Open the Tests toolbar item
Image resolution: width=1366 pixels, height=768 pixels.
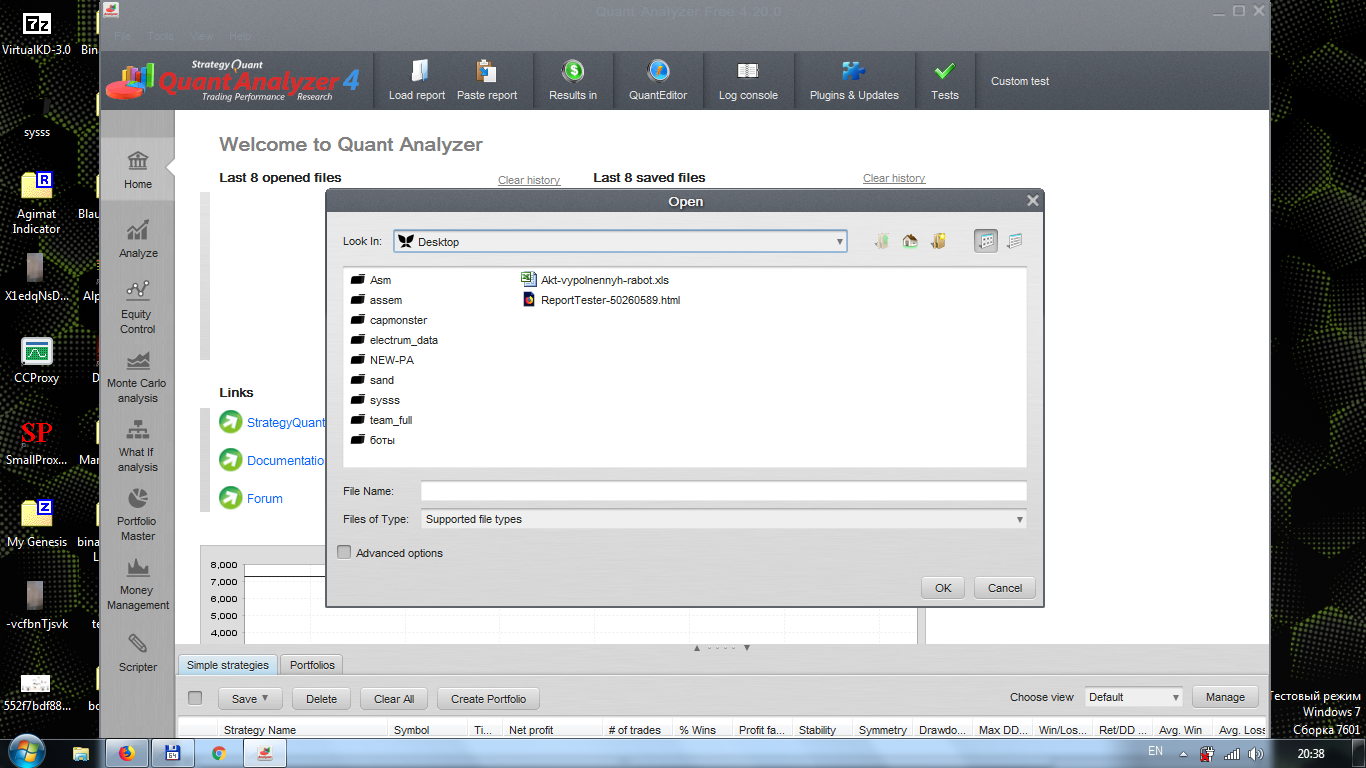[945, 80]
